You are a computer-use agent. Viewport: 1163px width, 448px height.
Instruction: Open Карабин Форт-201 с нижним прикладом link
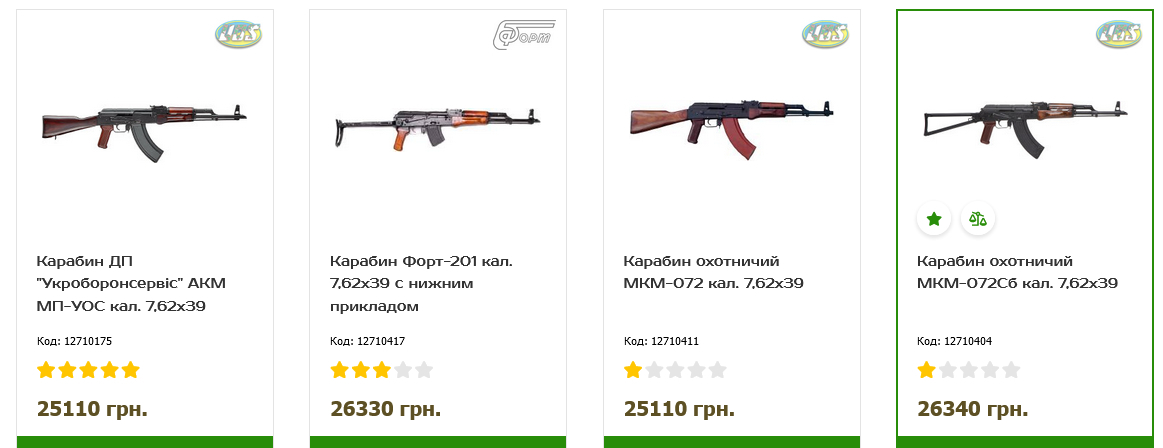click(x=422, y=284)
